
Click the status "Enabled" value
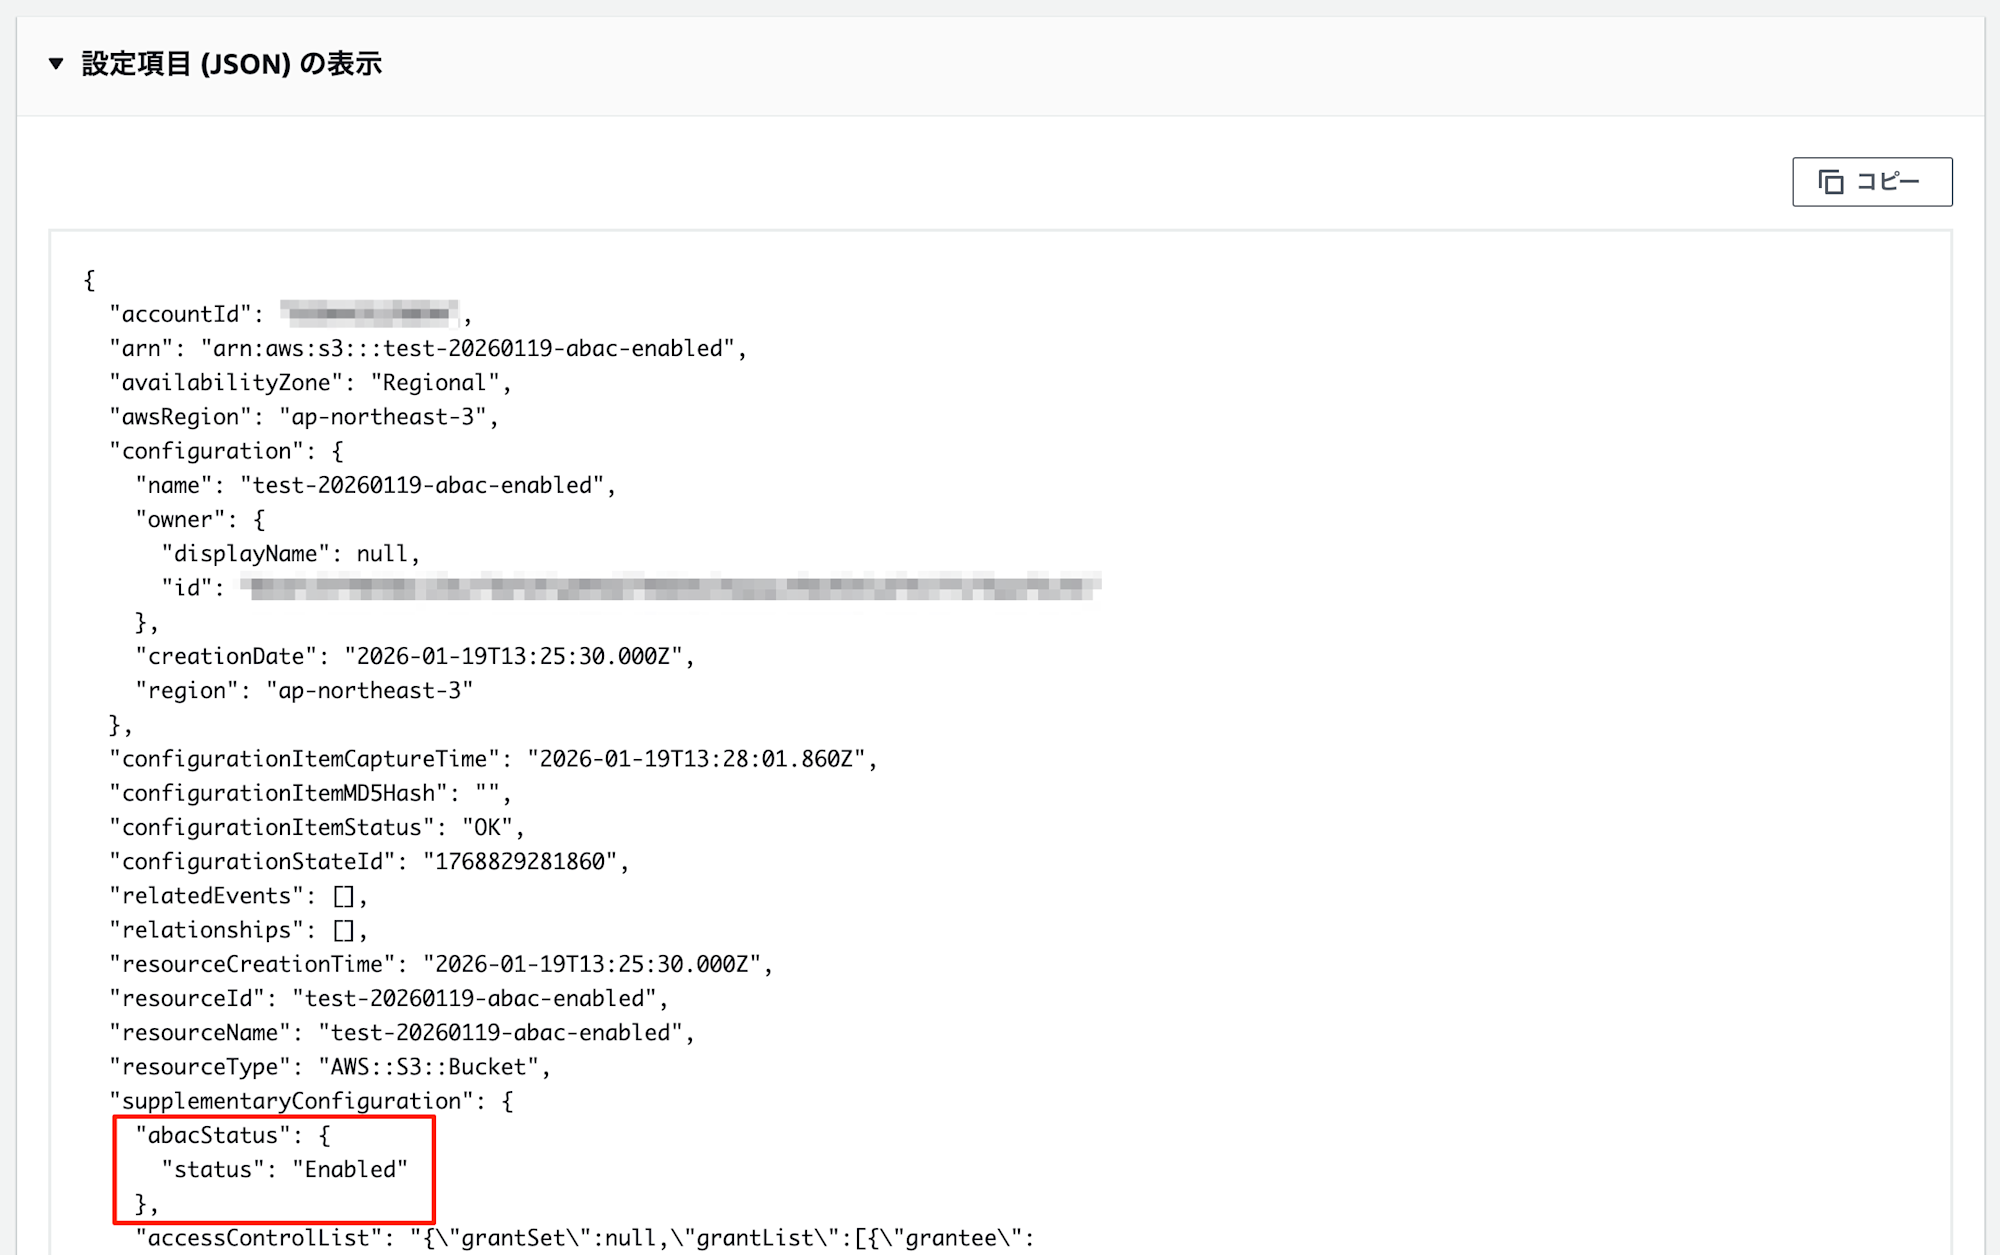click(350, 1170)
